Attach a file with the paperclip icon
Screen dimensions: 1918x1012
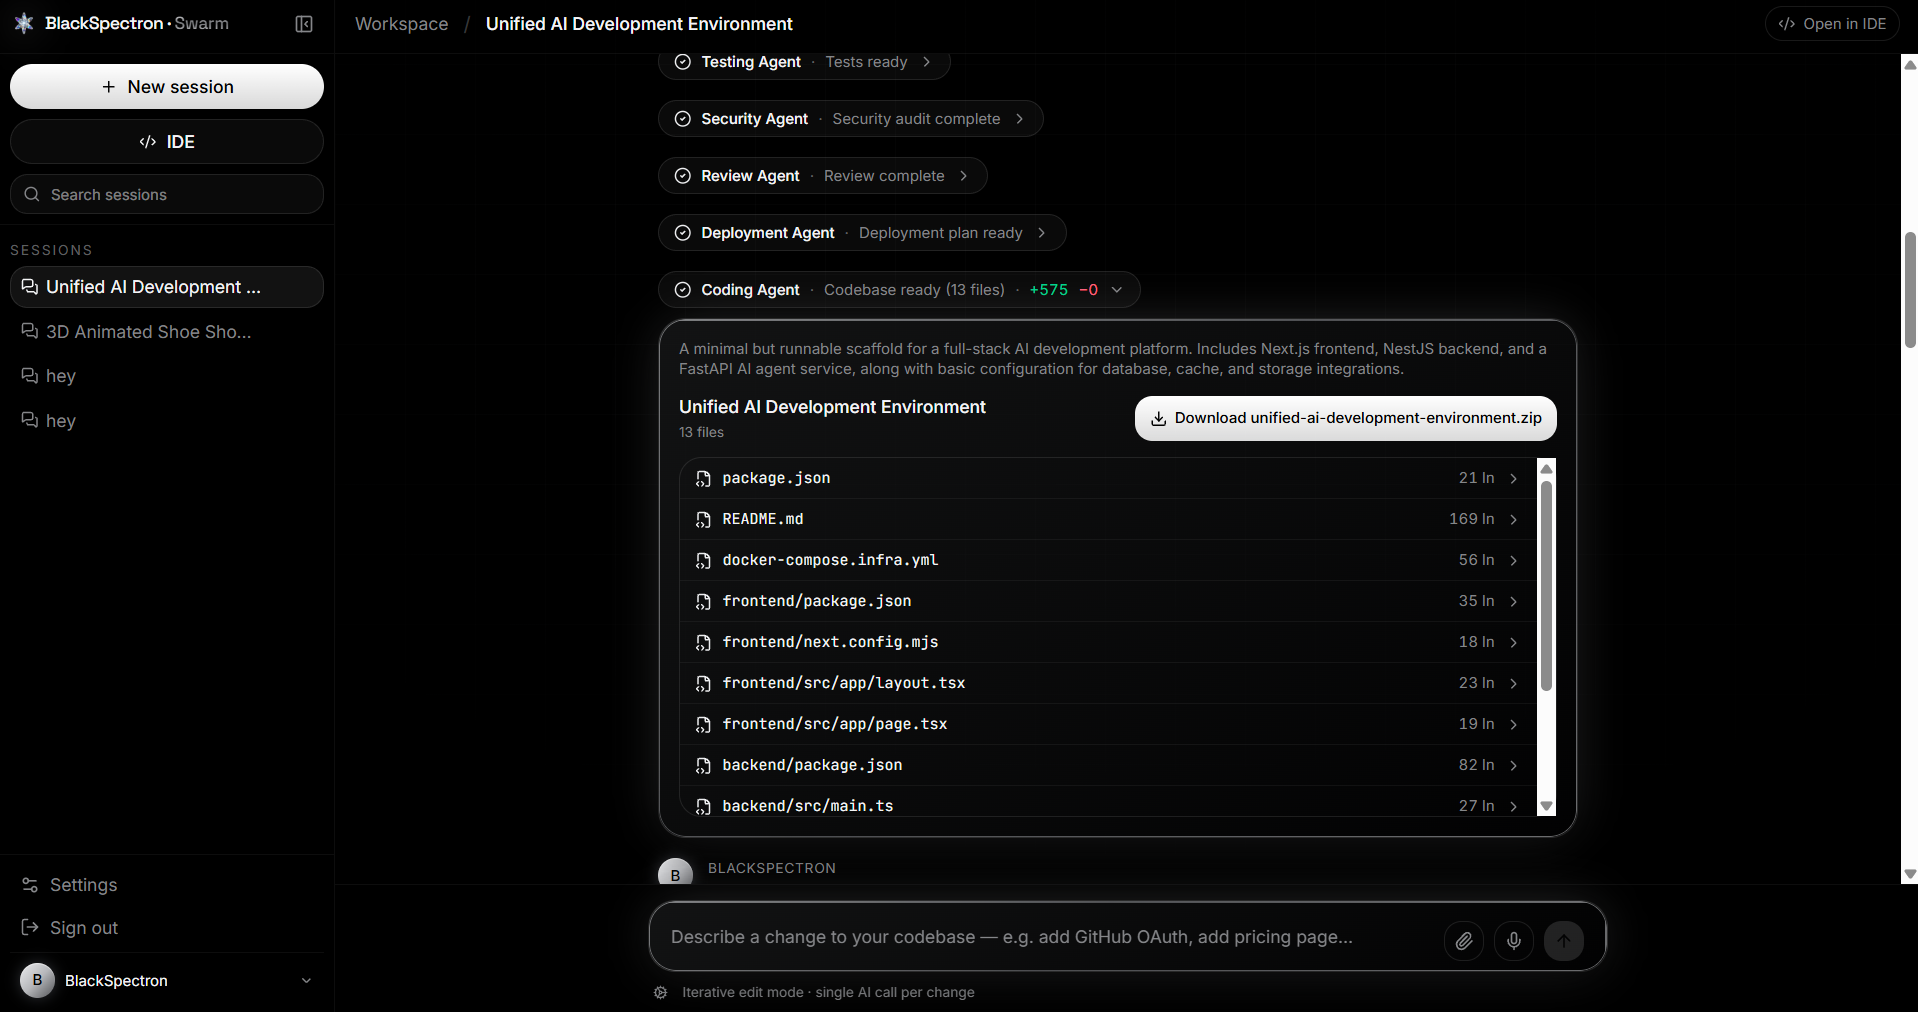pos(1464,941)
